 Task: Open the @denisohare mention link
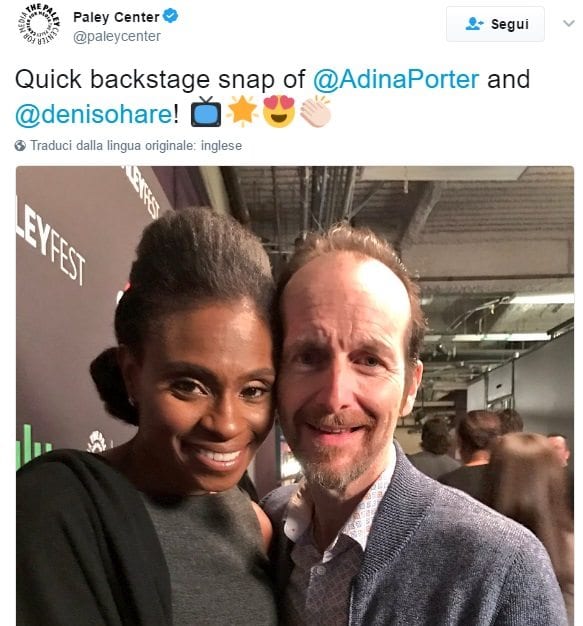[94, 114]
